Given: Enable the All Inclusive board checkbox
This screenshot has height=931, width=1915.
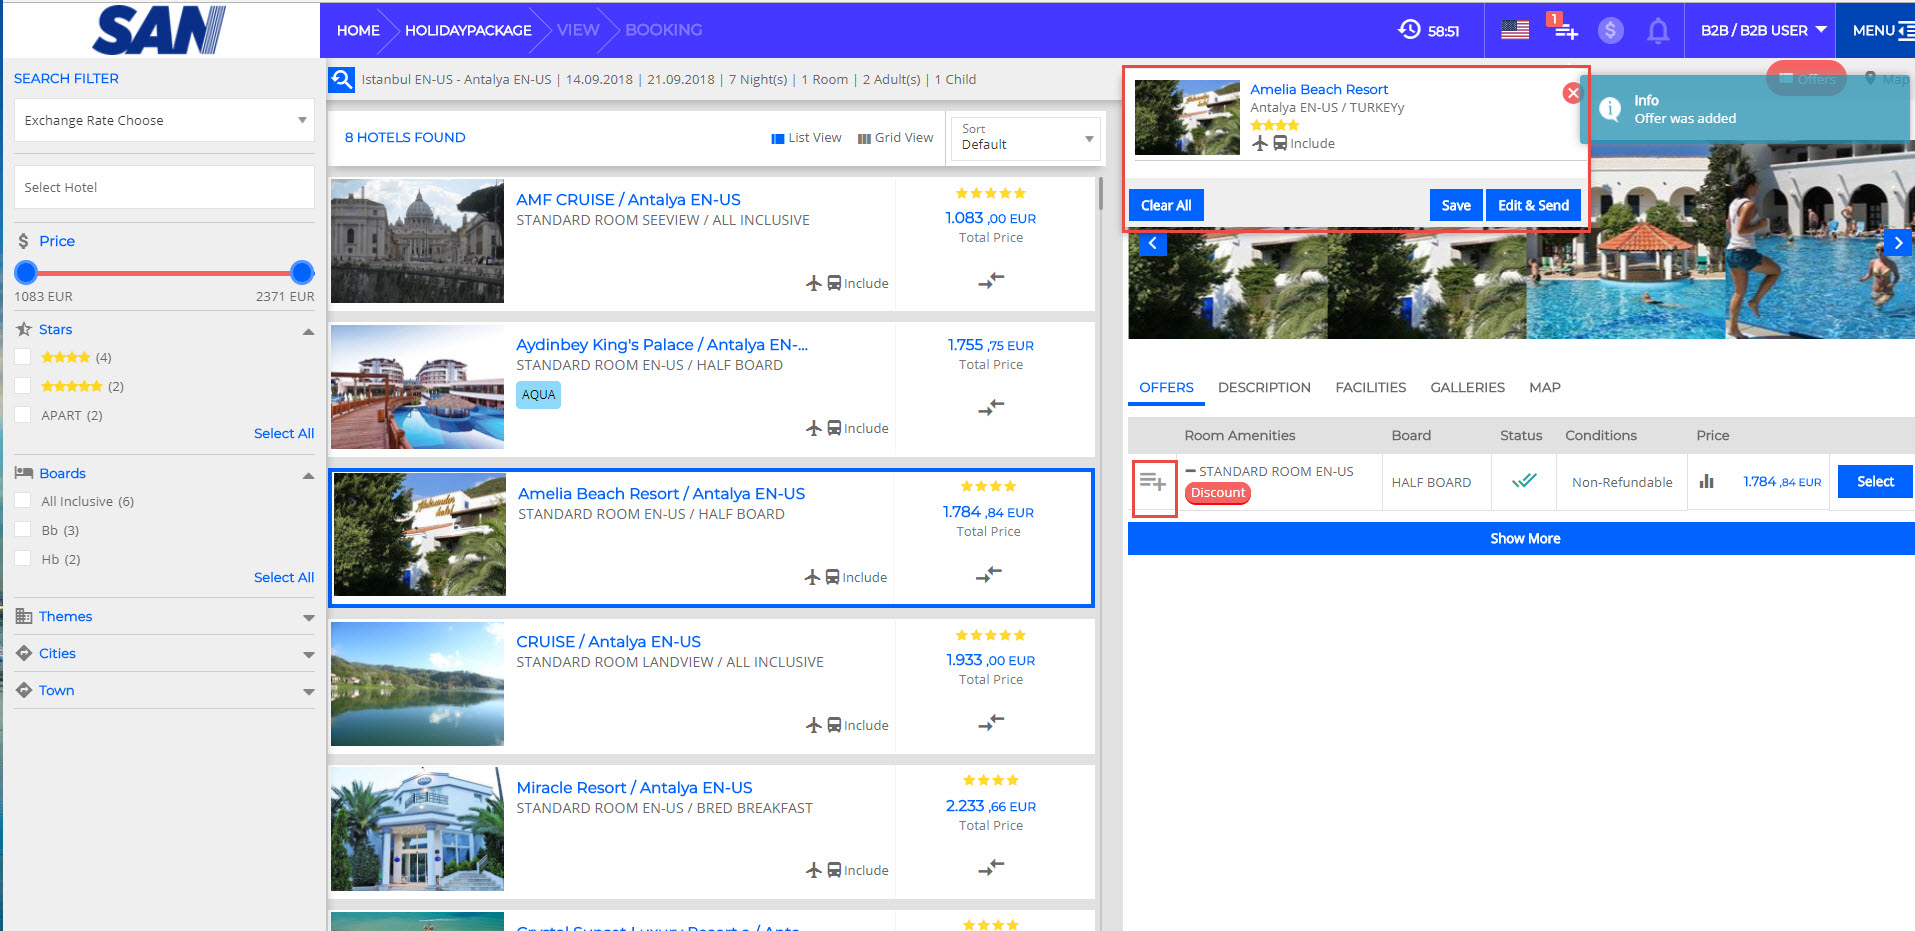Looking at the screenshot, I should [x=23, y=501].
